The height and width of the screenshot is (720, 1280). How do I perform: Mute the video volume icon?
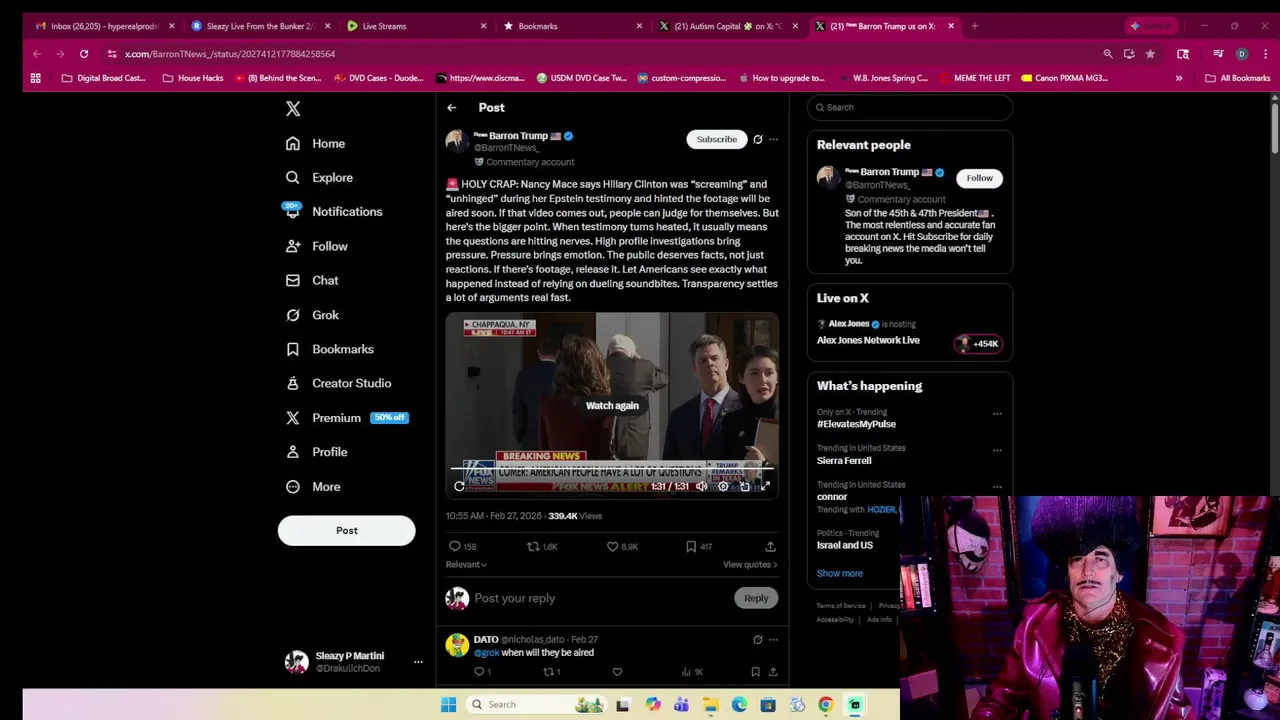coord(702,487)
